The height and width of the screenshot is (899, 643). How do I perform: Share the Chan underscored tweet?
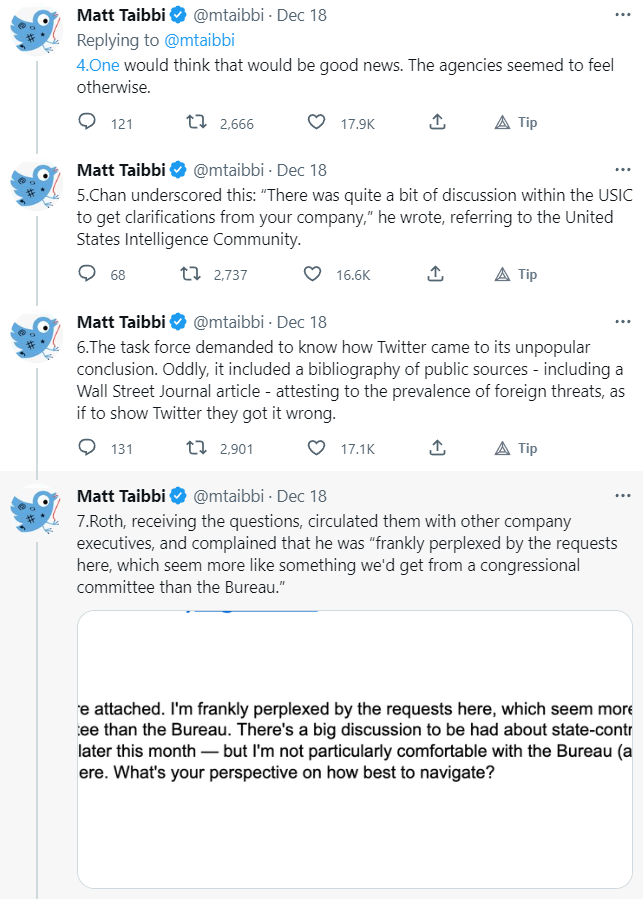point(436,274)
